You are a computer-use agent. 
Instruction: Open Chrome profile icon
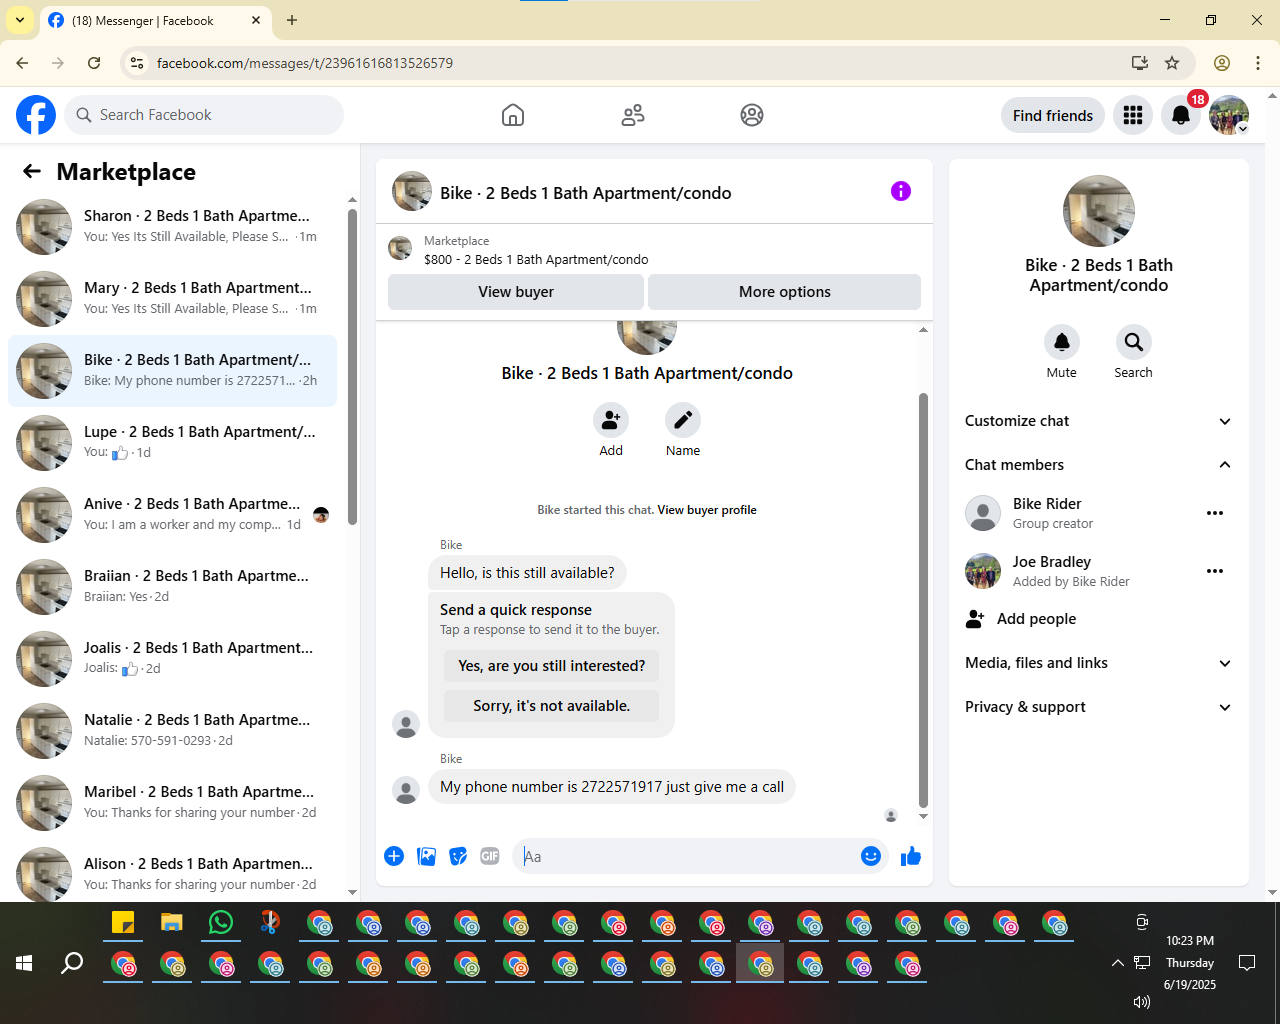[1222, 63]
